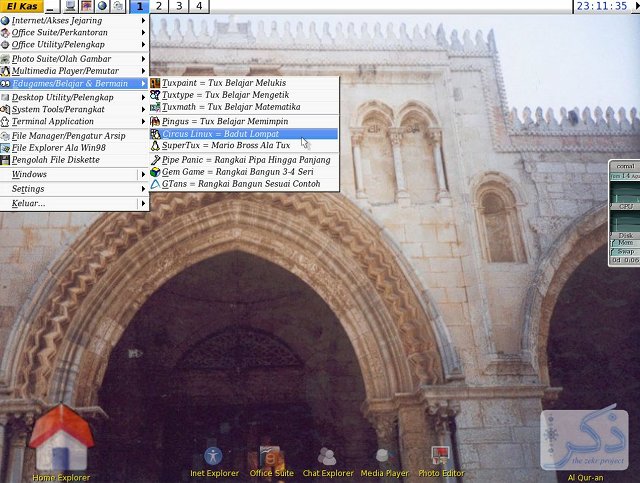The width and height of the screenshot is (640, 483).
Task: Launch Pipe Panic = Rangkai Pipa Hingga Panjang
Action: (244, 160)
